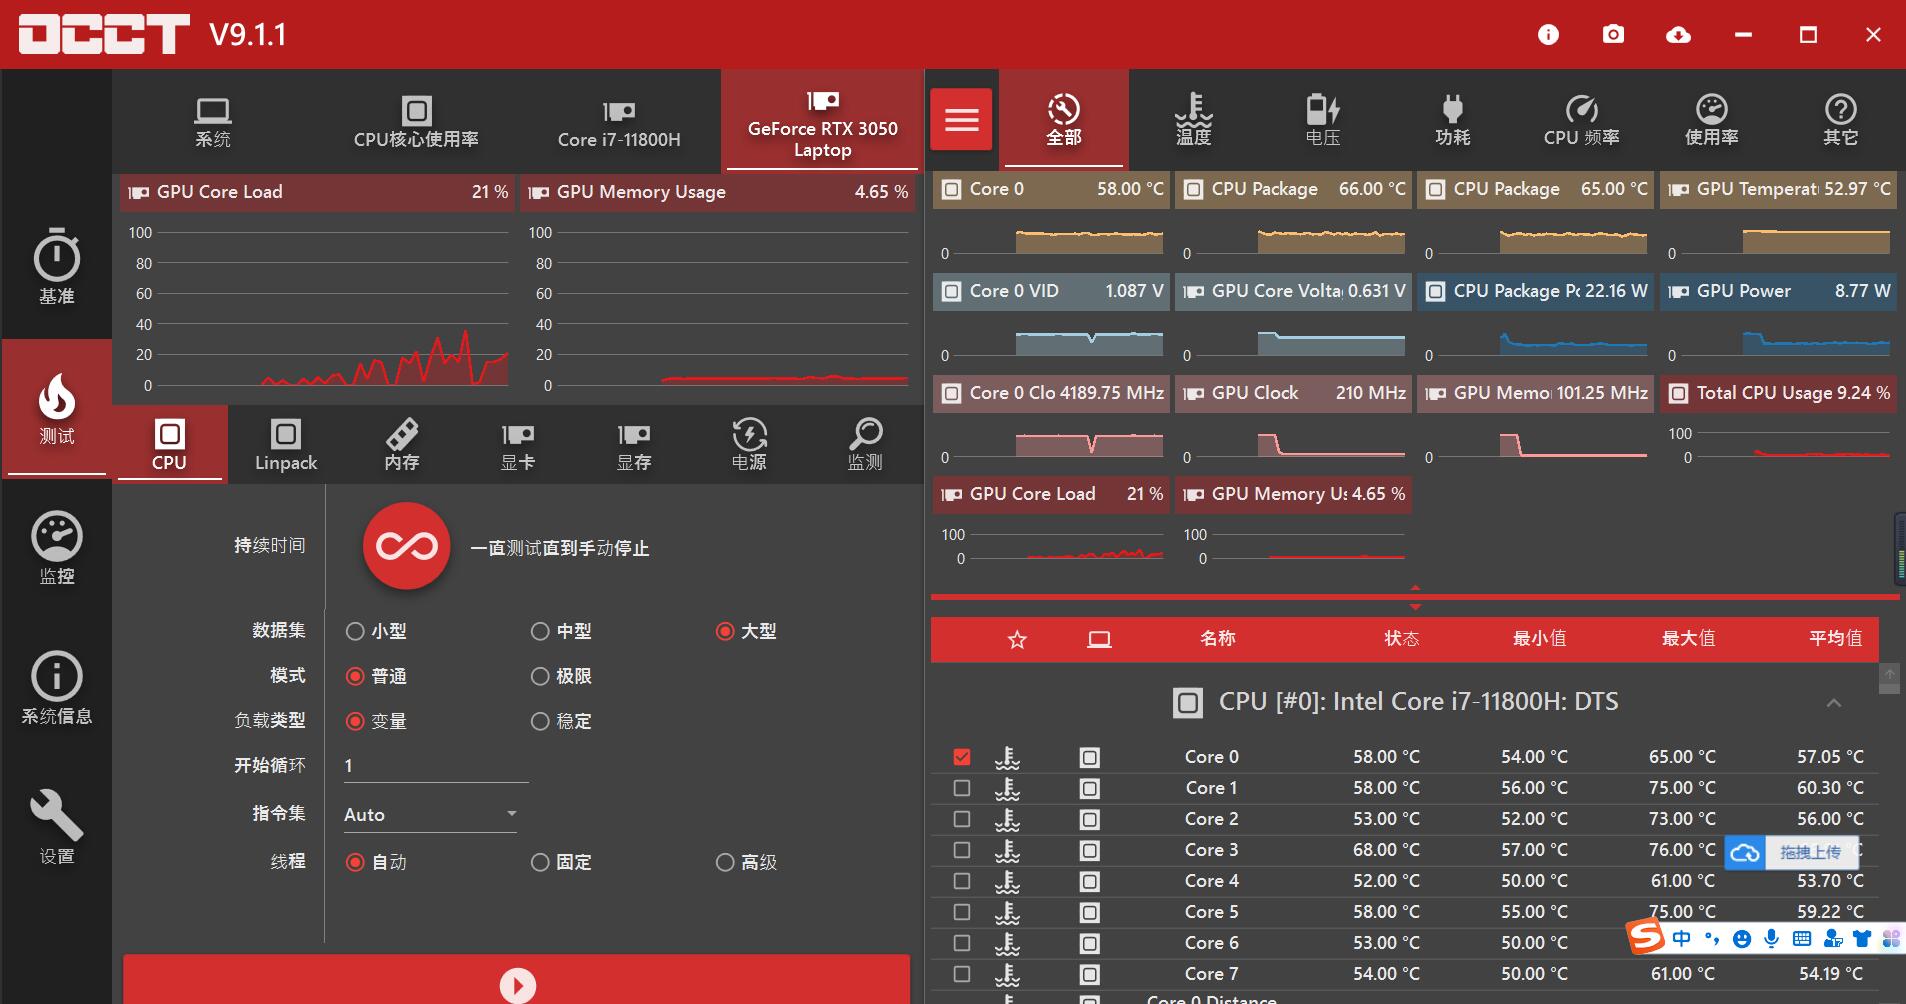This screenshot has width=1906, height=1004.
Task: Take a screenshot with camera icon
Action: click(x=1613, y=35)
